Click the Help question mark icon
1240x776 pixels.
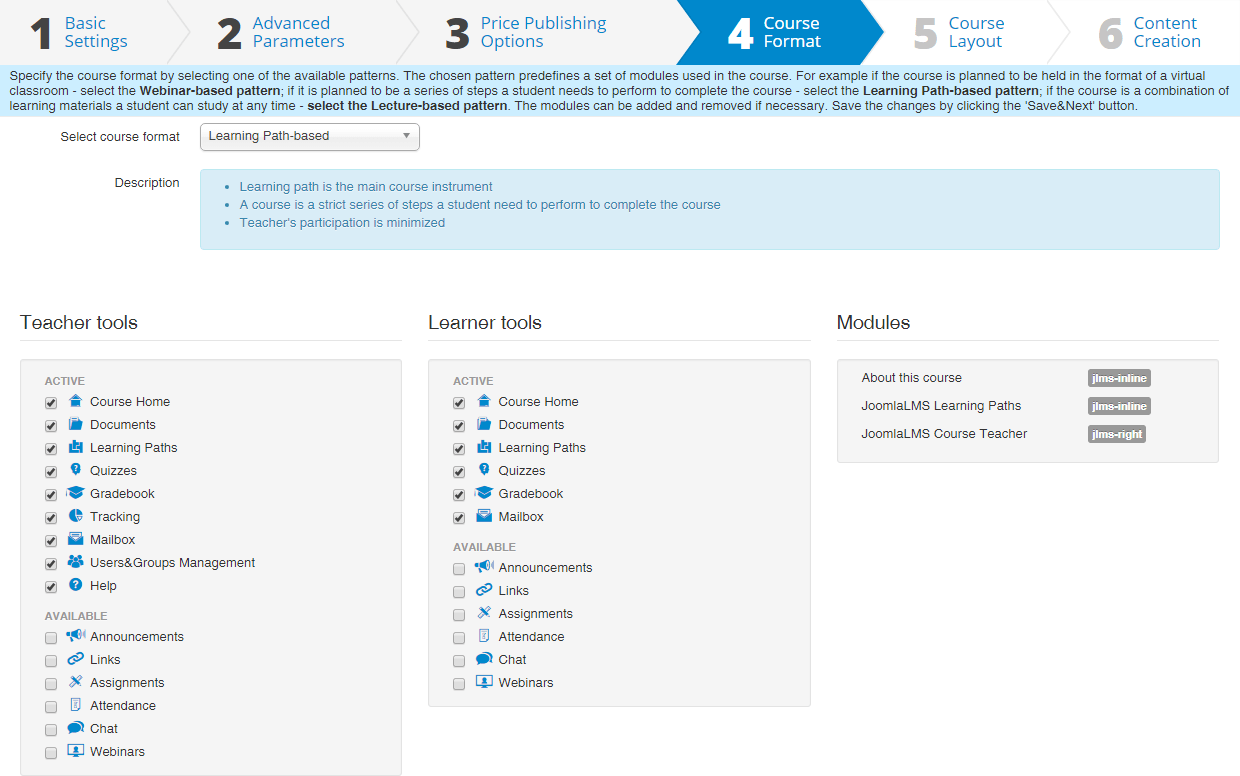click(x=76, y=585)
